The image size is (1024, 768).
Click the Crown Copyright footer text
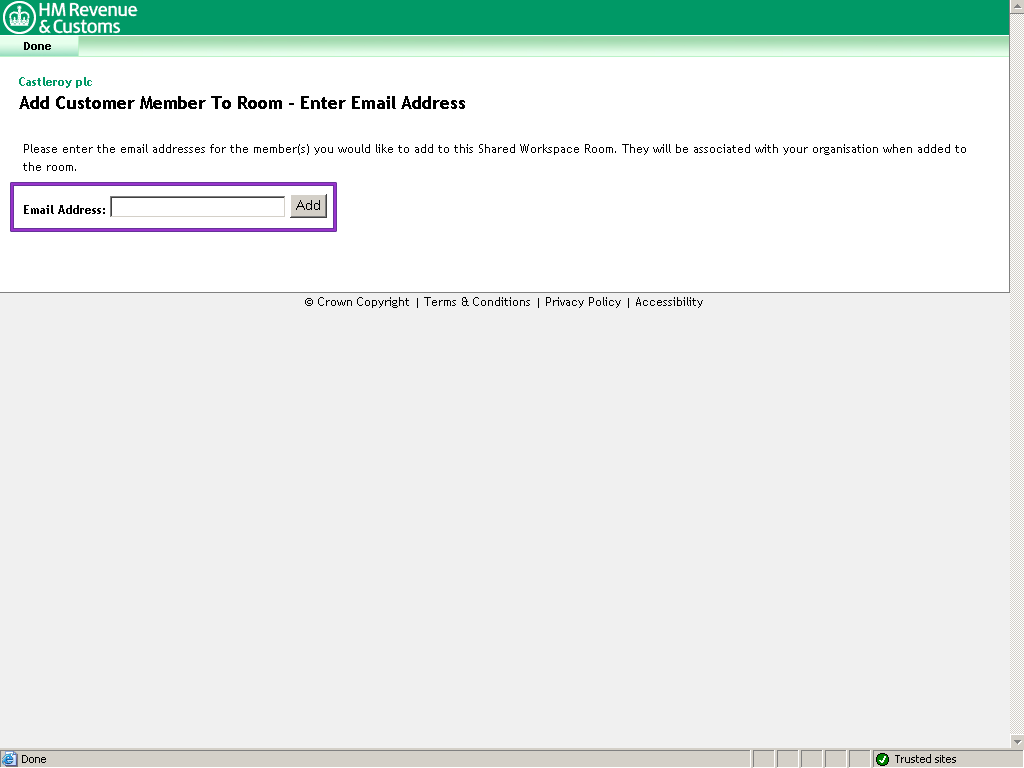[x=357, y=302]
